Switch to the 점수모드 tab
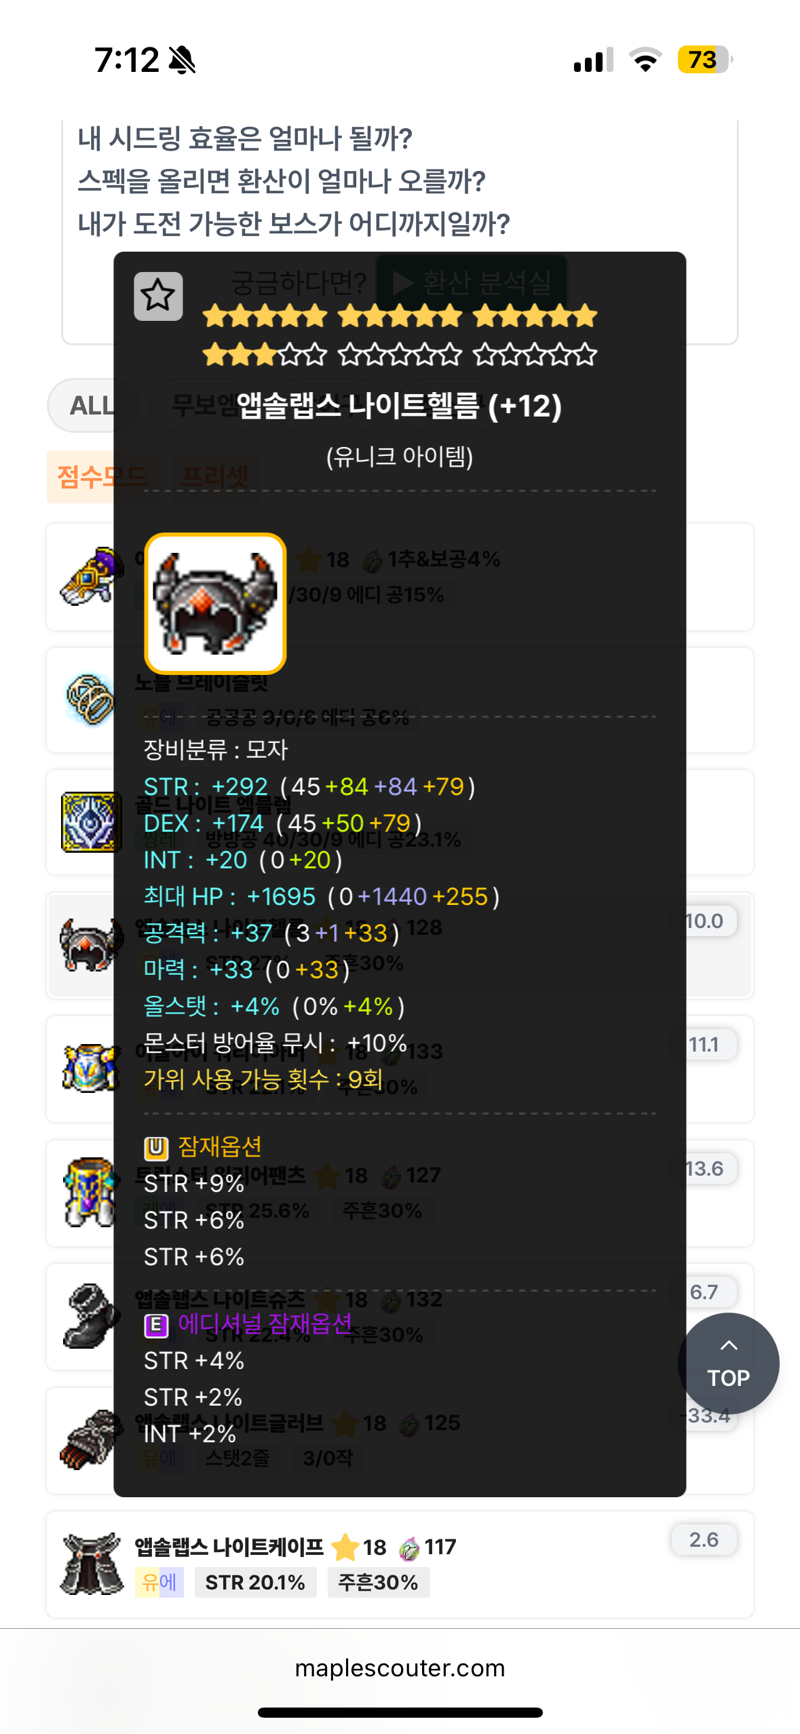The height and width of the screenshot is (1734, 800). click(101, 476)
